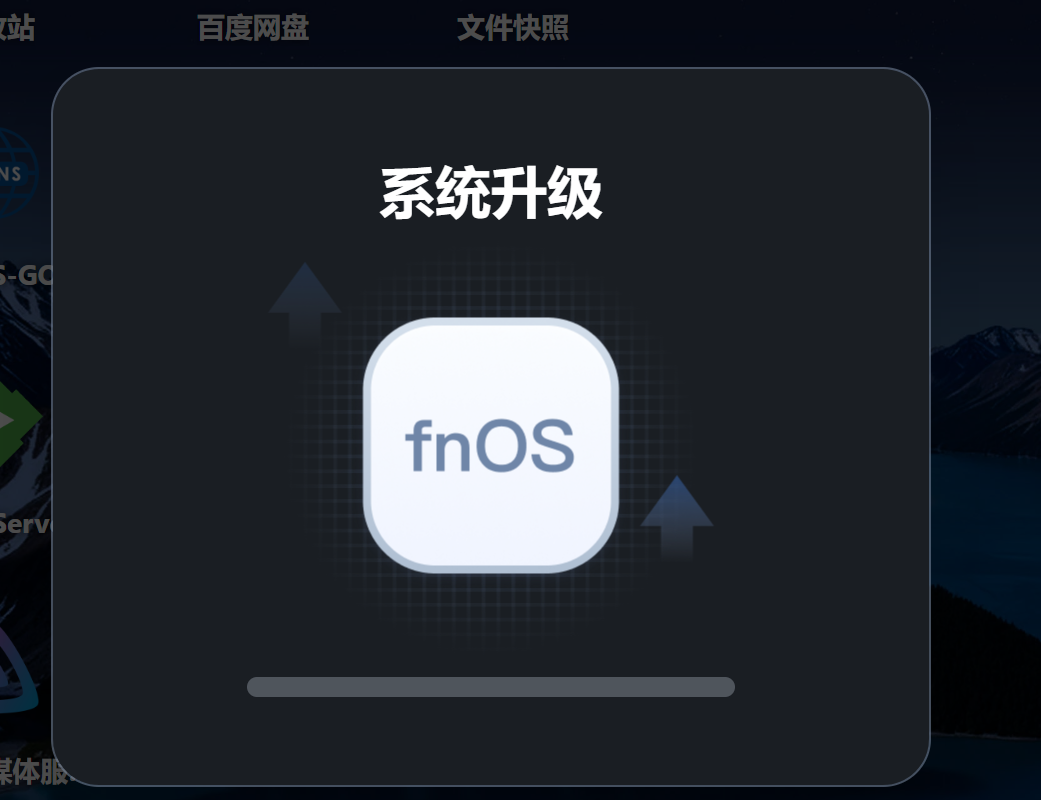1041x800 pixels.
Task: Click the brighter blue upward arrow graphic
Action: tap(677, 518)
